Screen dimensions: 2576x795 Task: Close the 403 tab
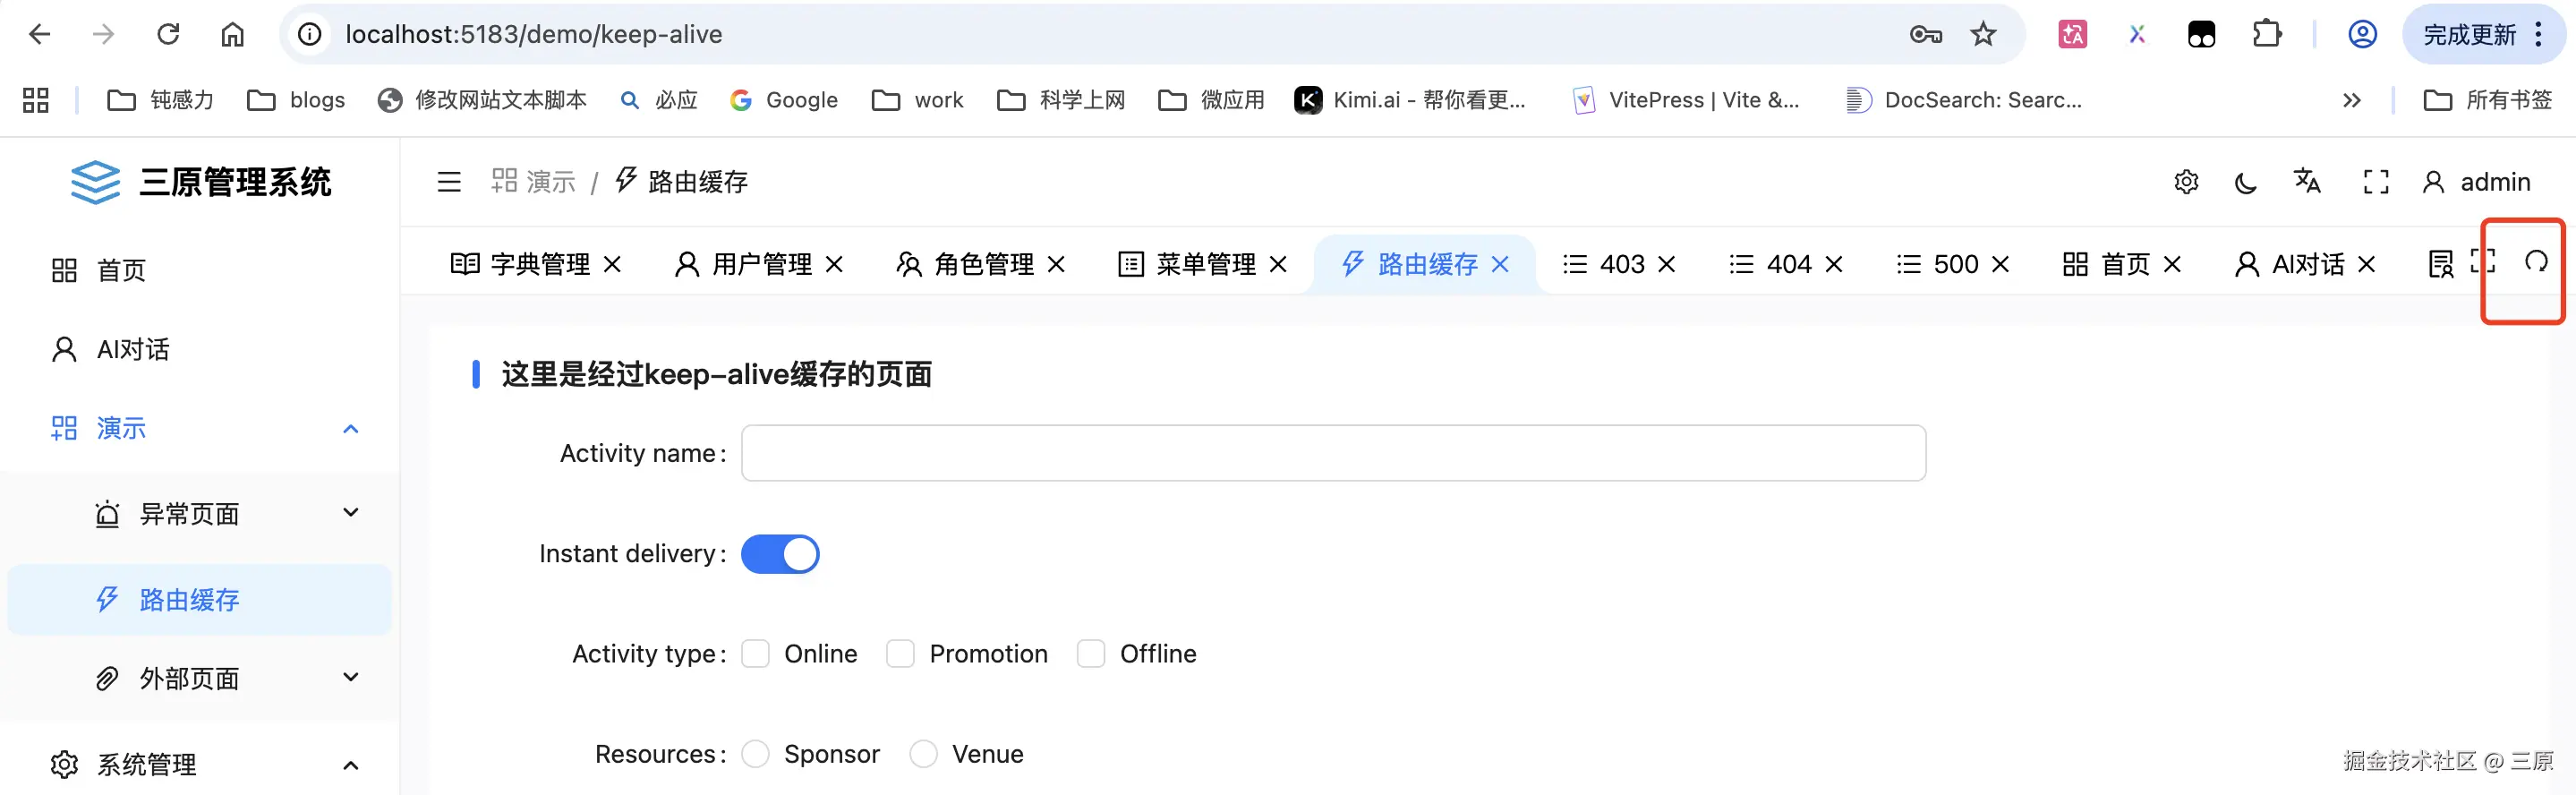pyautogui.click(x=1667, y=264)
